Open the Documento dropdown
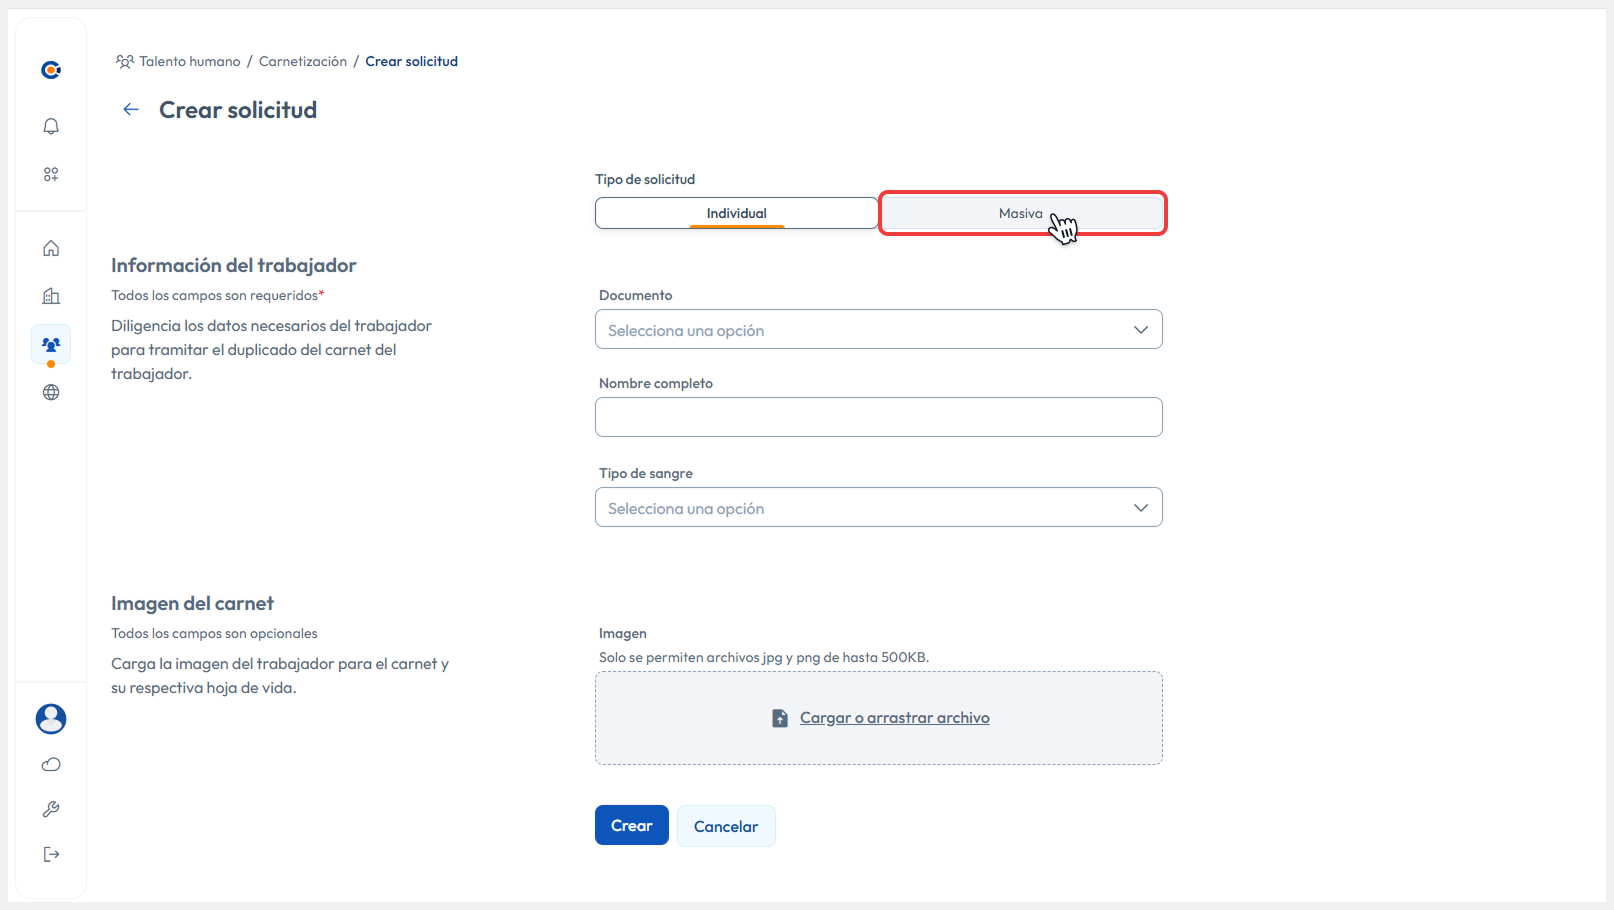Viewport: 1614px width, 910px height. (x=878, y=329)
